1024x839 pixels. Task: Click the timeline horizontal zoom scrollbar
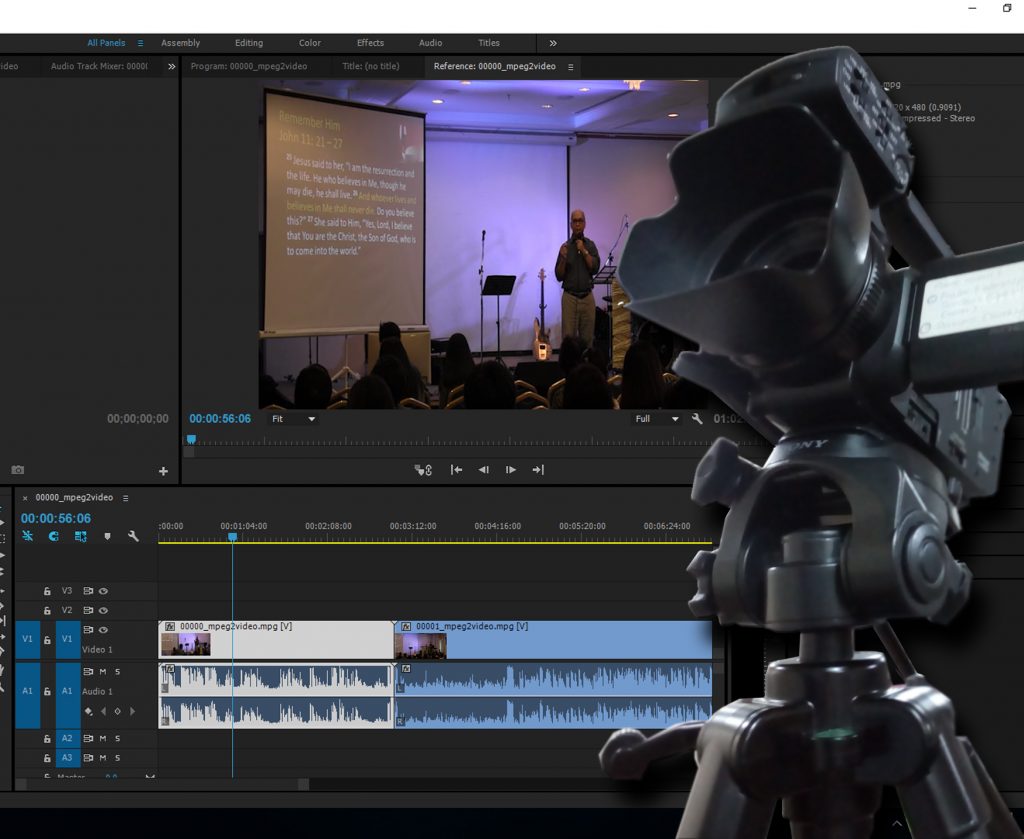point(161,784)
